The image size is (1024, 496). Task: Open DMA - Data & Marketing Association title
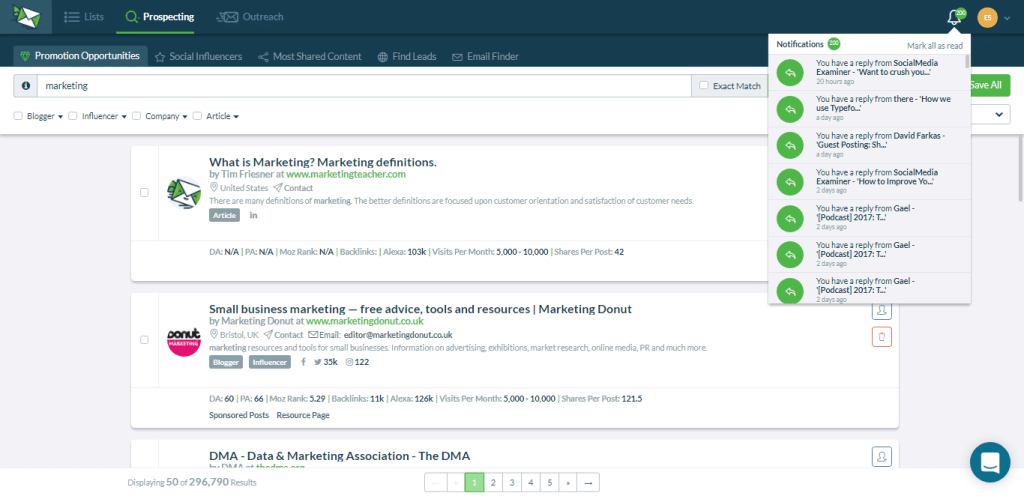coord(340,456)
